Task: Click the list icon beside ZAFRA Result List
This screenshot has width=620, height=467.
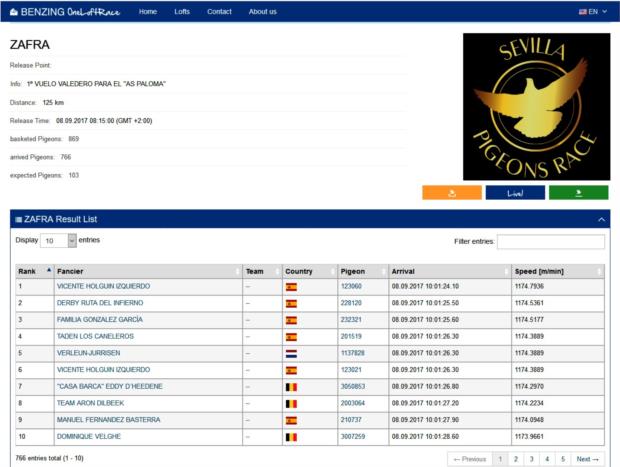Action: pos(17,219)
